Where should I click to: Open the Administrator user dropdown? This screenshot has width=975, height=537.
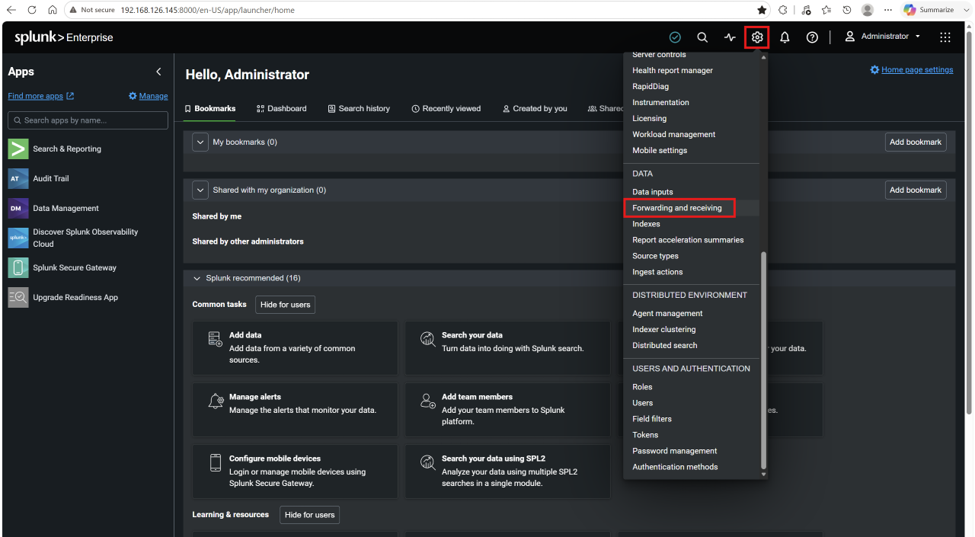pos(882,37)
